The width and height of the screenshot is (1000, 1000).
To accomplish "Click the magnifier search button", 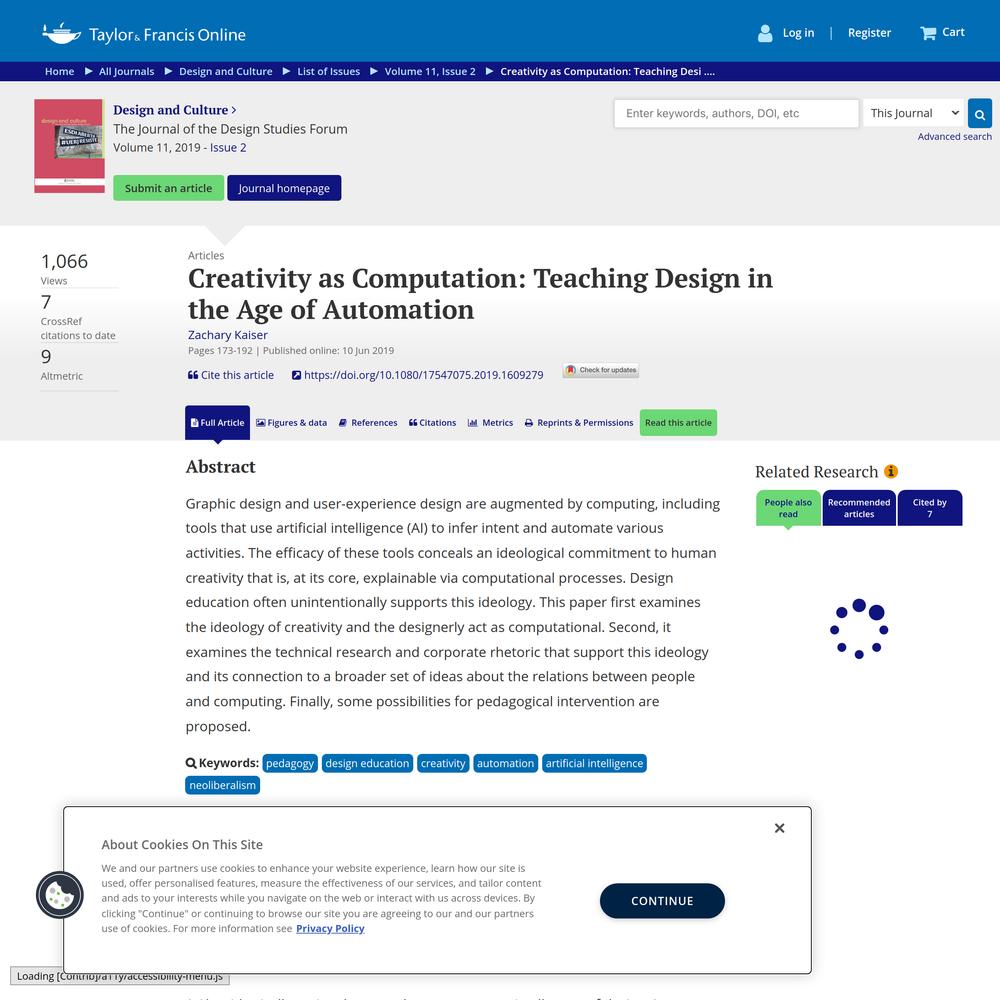I will pyautogui.click(x=980, y=113).
